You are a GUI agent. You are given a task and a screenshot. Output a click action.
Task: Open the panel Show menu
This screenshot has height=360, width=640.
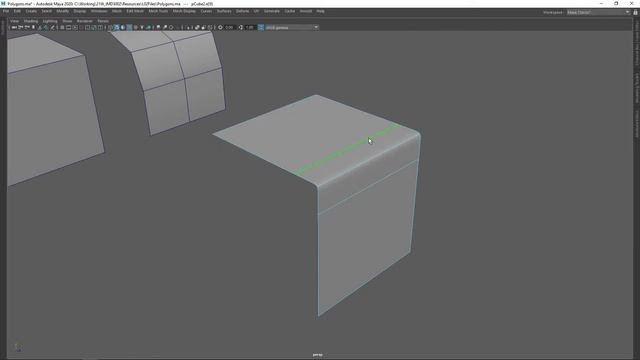click(x=67, y=21)
